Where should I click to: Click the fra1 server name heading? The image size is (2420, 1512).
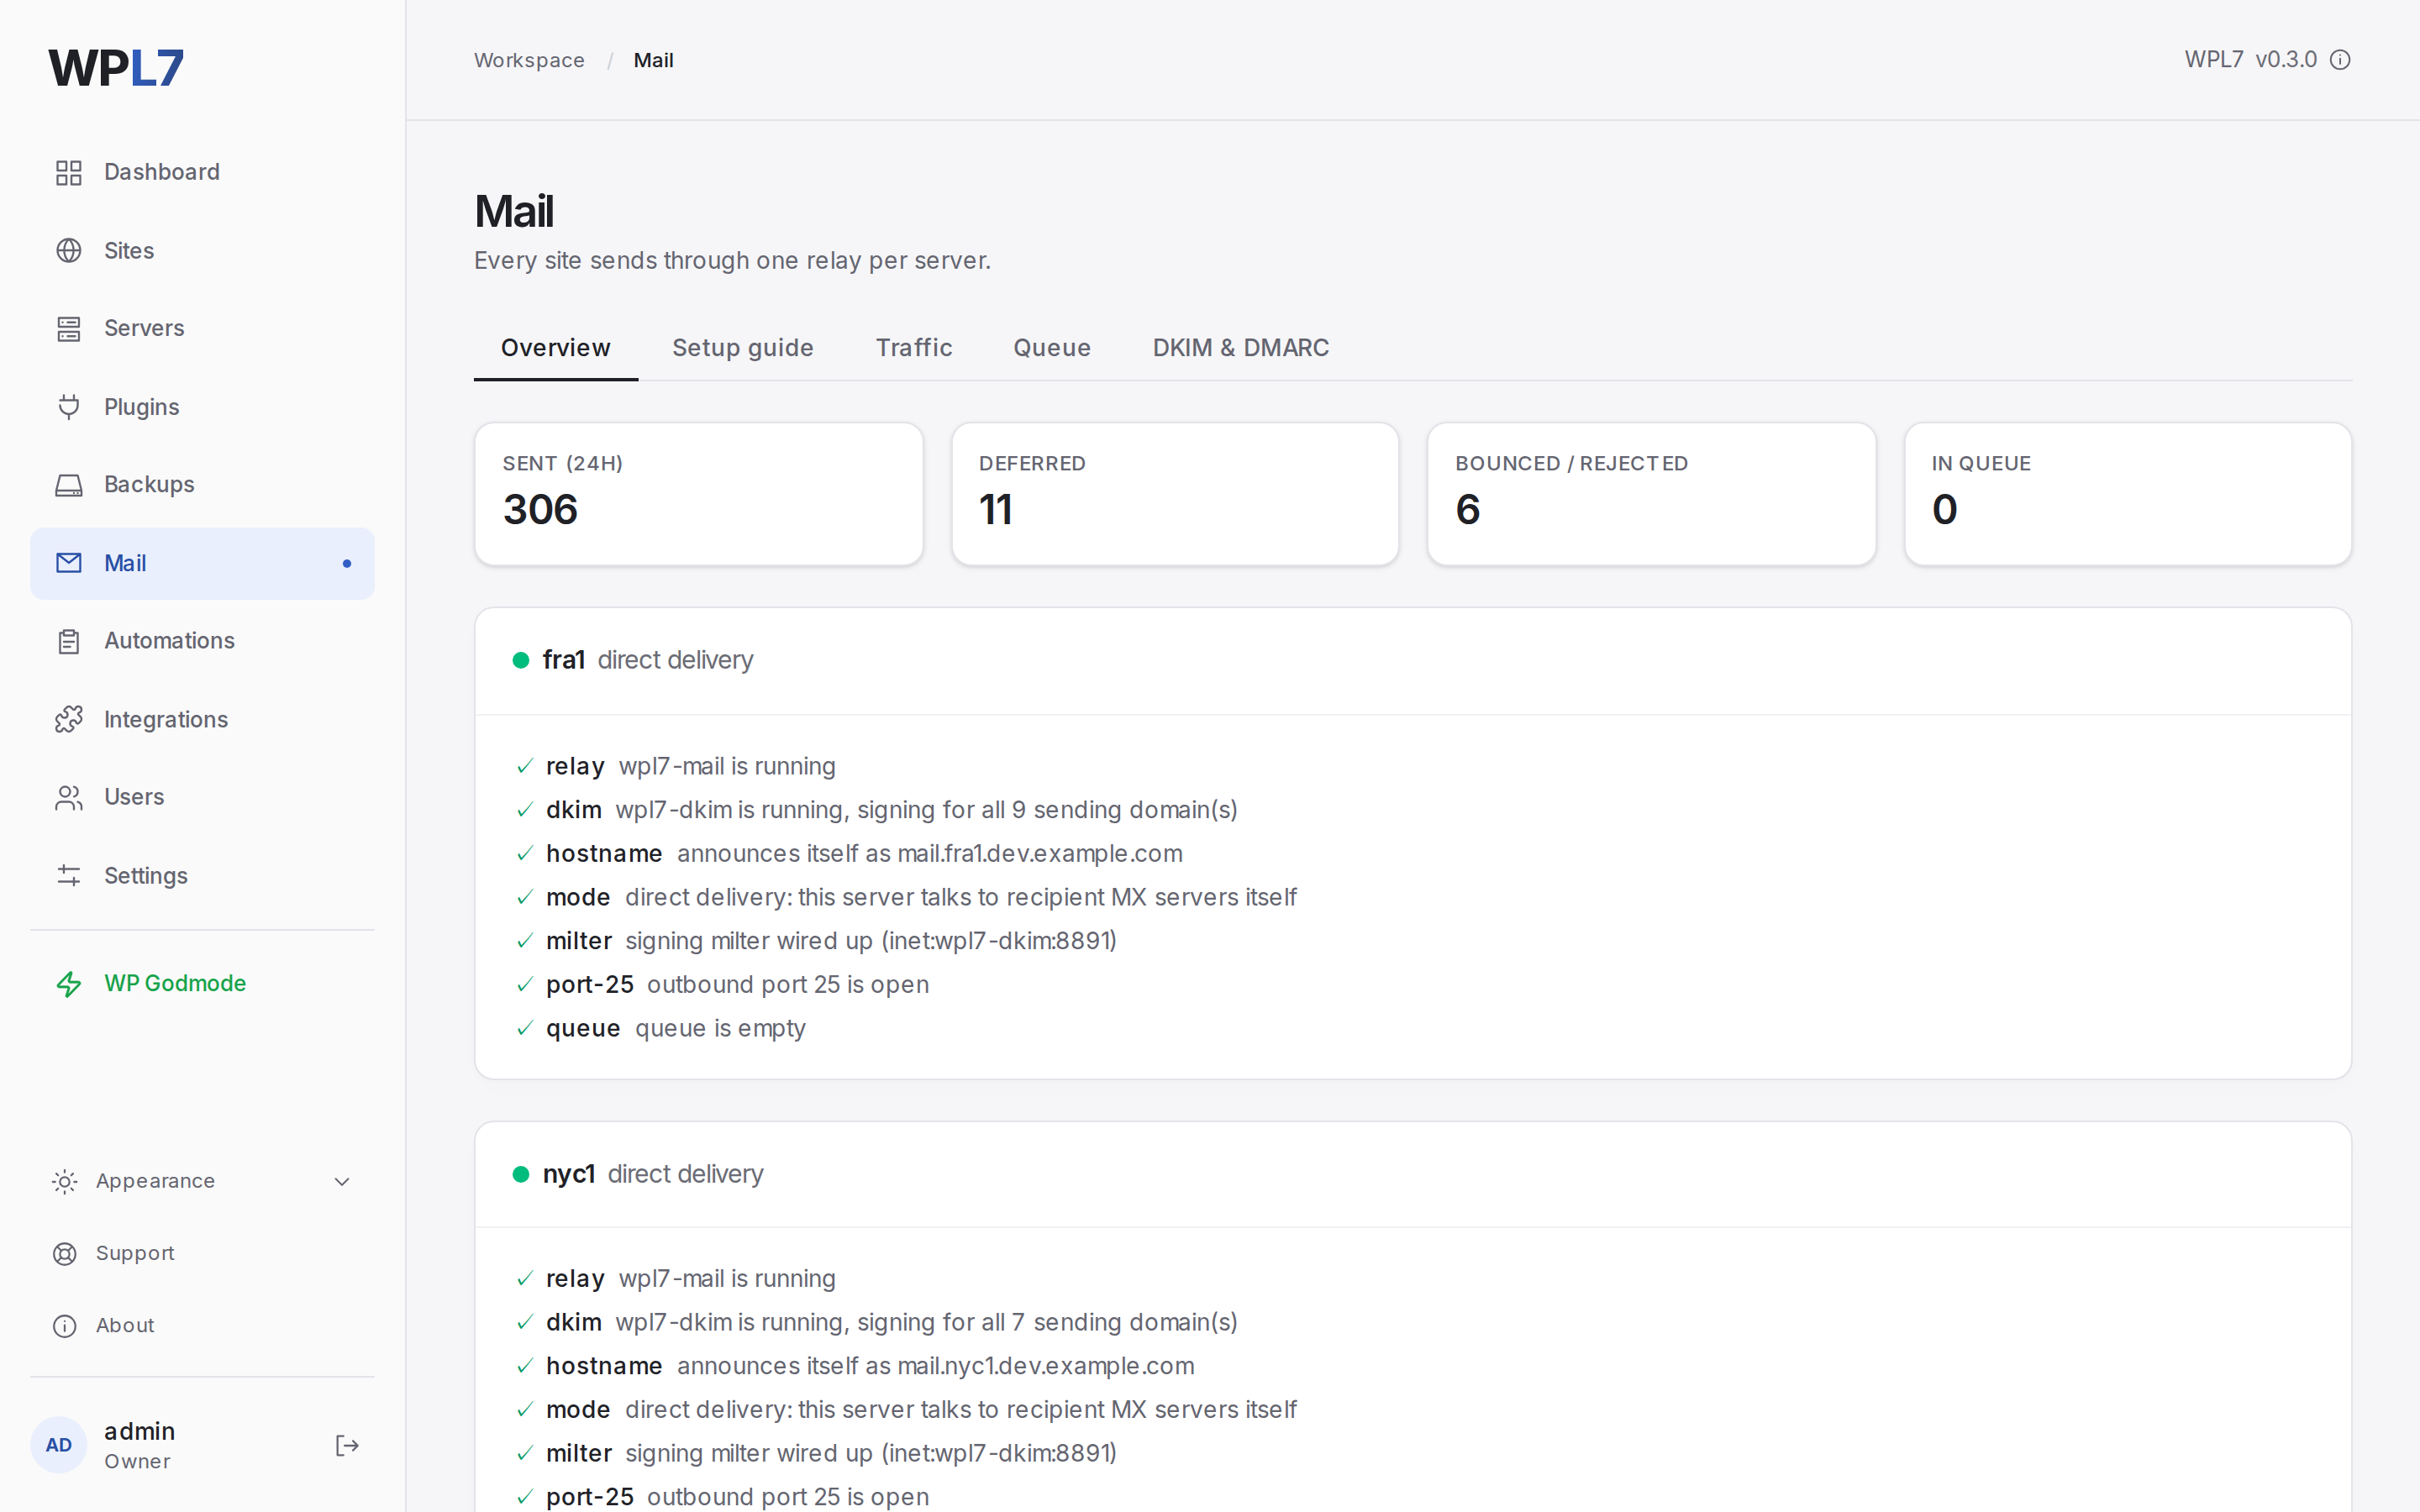click(563, 660)
